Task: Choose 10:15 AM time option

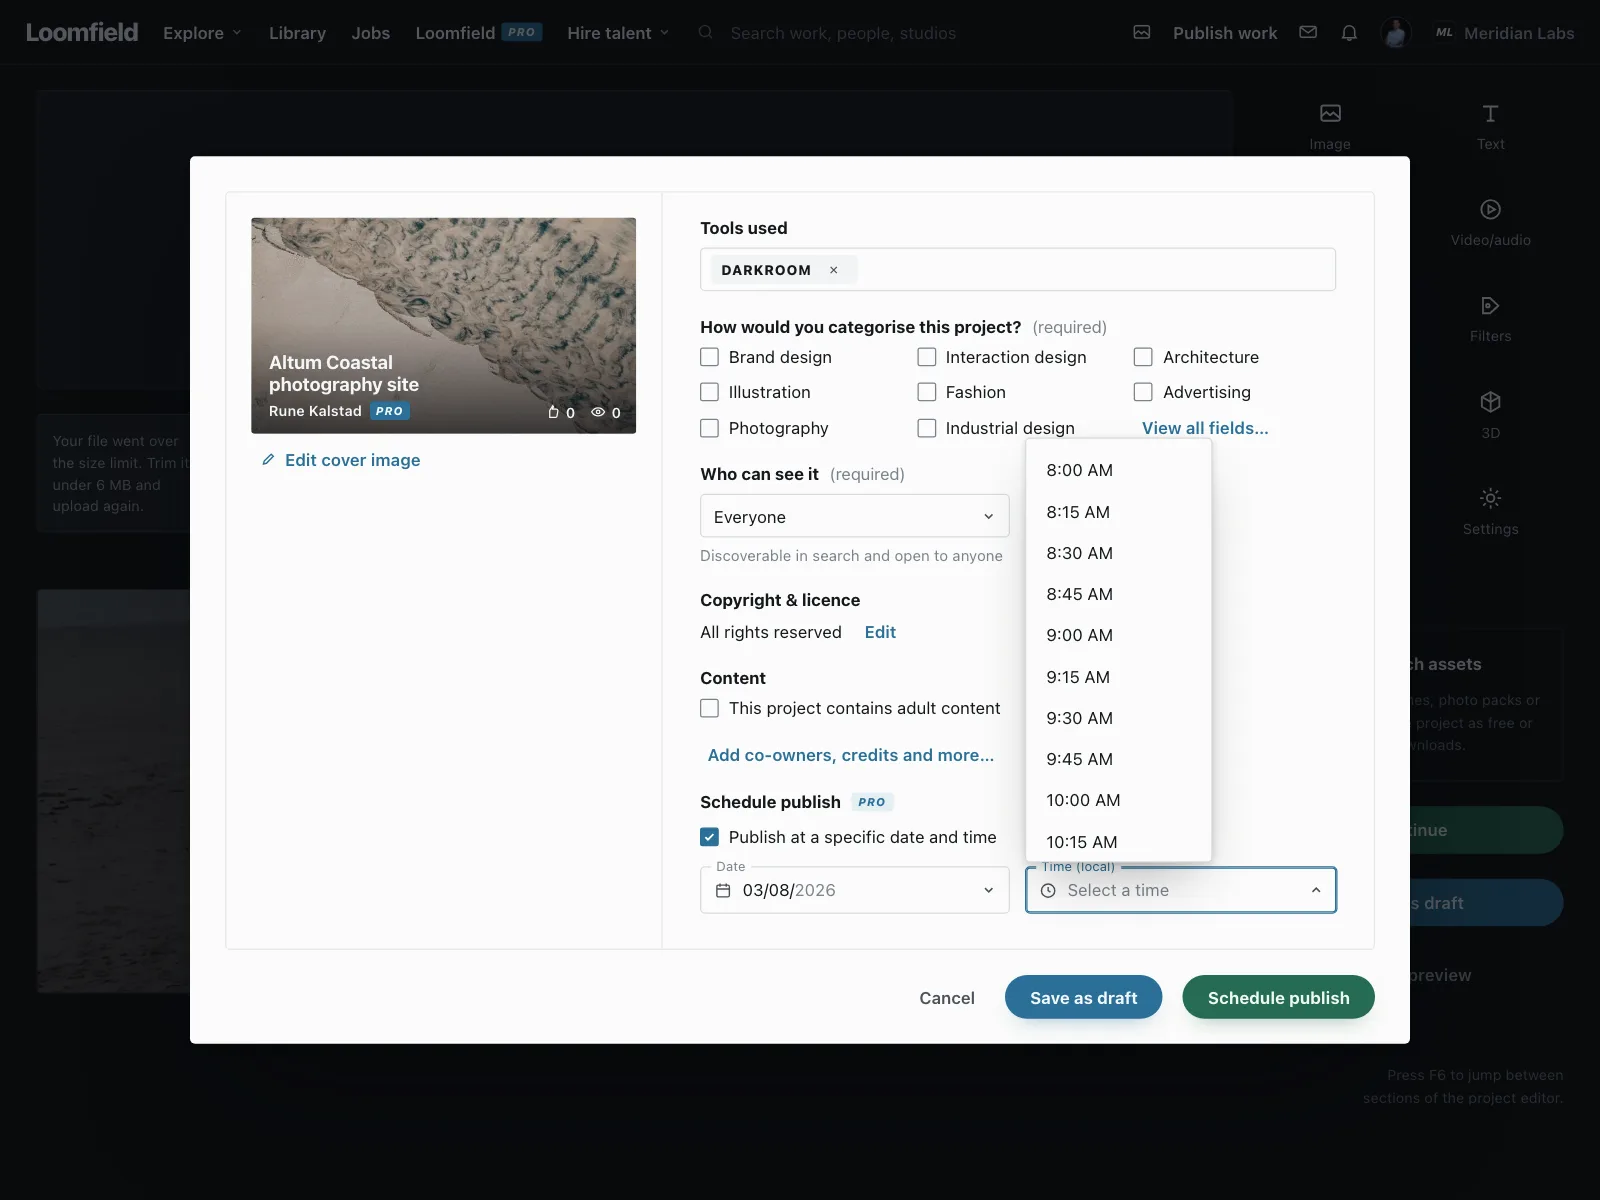Action: [x=1119, y=841]
